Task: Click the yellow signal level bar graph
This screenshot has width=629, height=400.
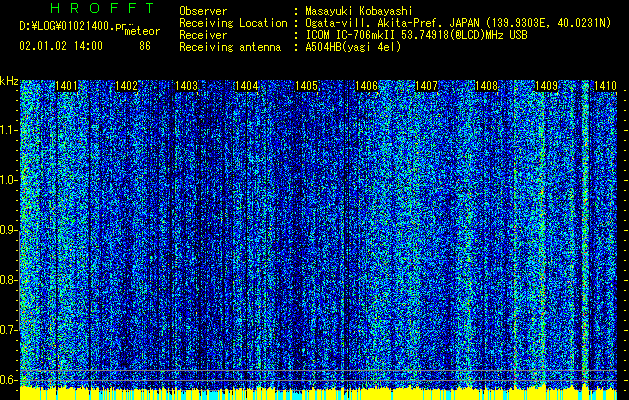Action: pos(319,393)
